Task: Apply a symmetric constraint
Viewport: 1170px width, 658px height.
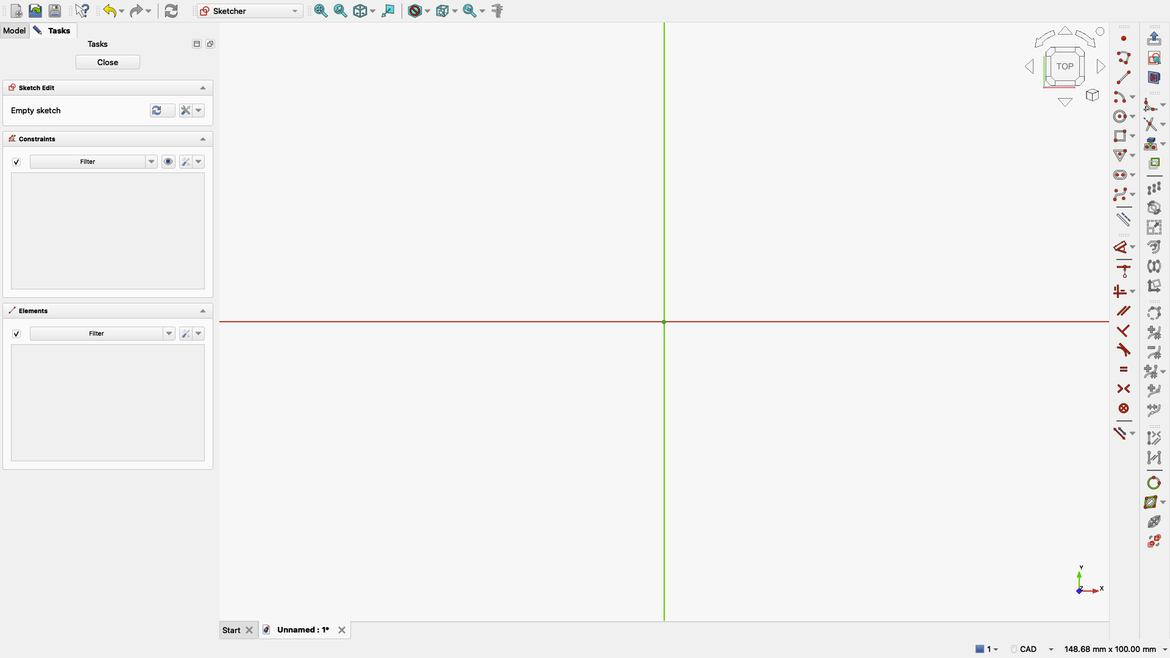Action: point(1123,388)
